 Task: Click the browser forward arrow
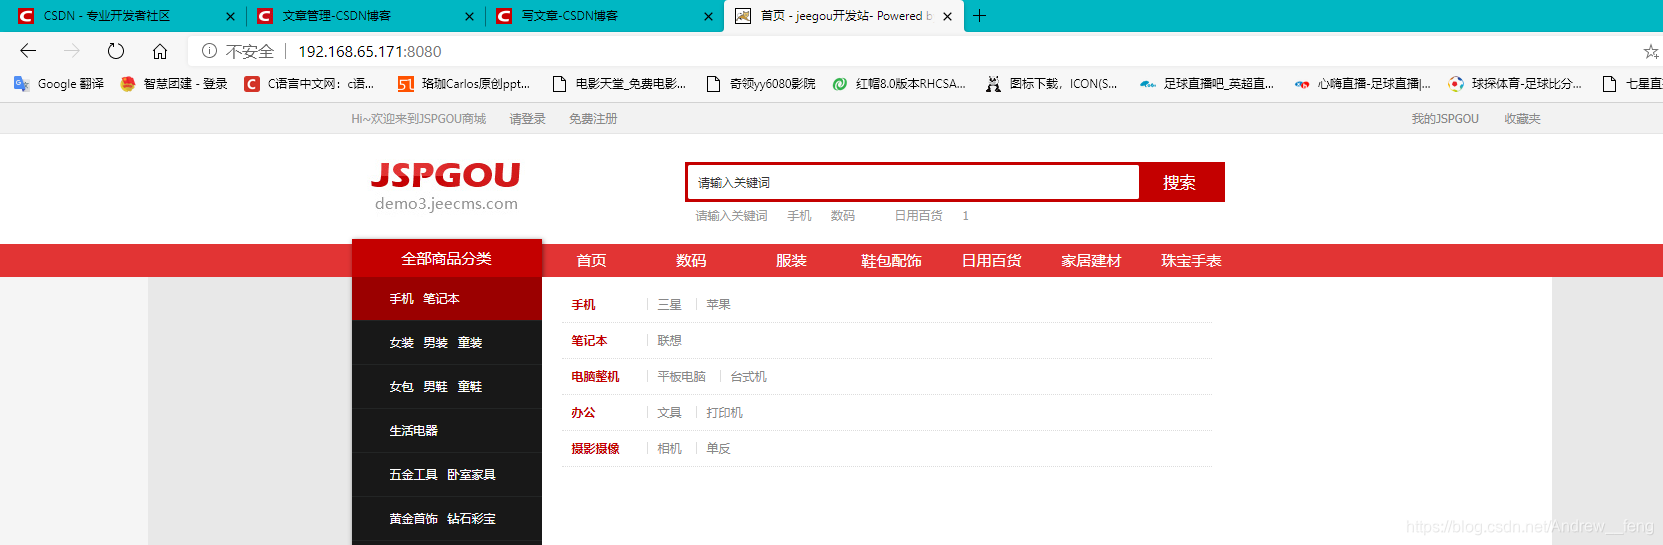(72, 51)
